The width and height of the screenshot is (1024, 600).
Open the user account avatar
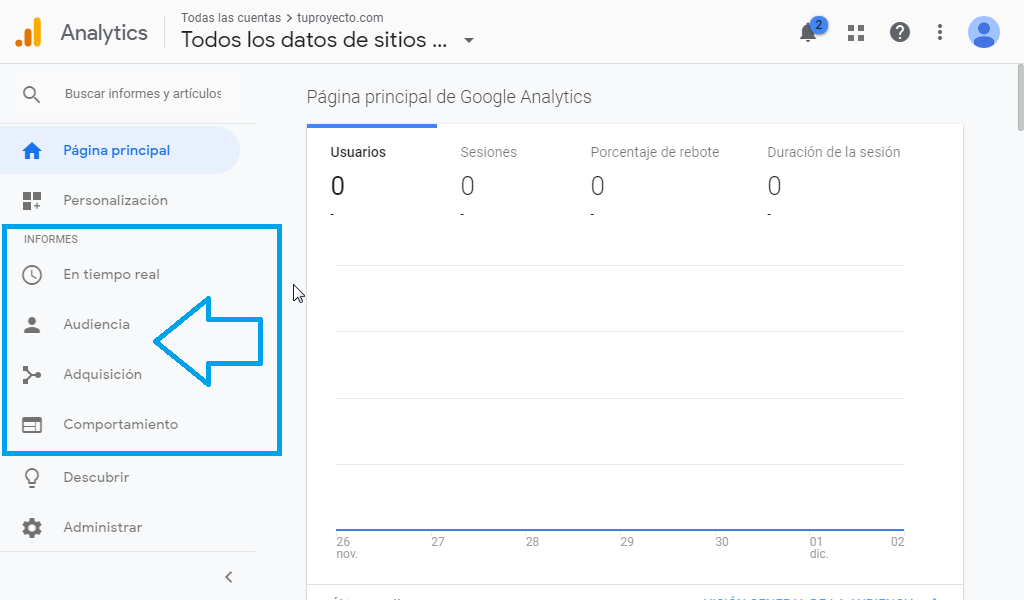point(983,33)
